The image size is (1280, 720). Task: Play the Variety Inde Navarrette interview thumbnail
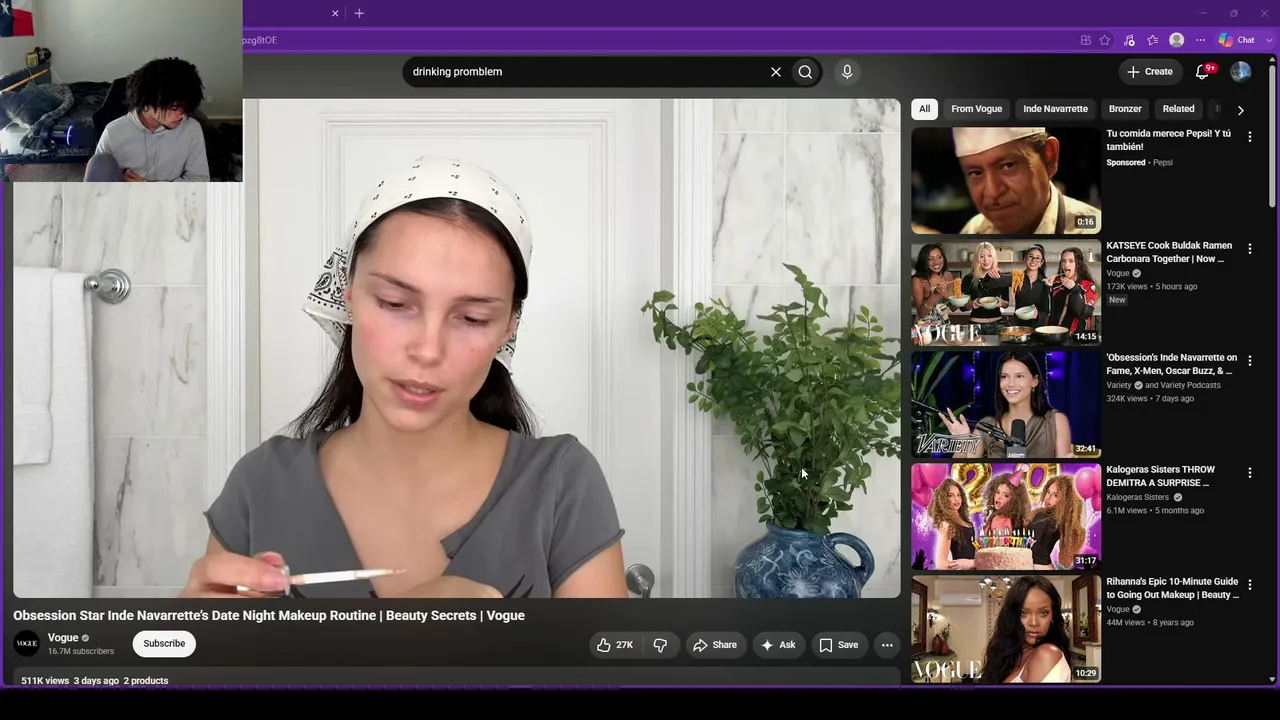[1006, 405]
